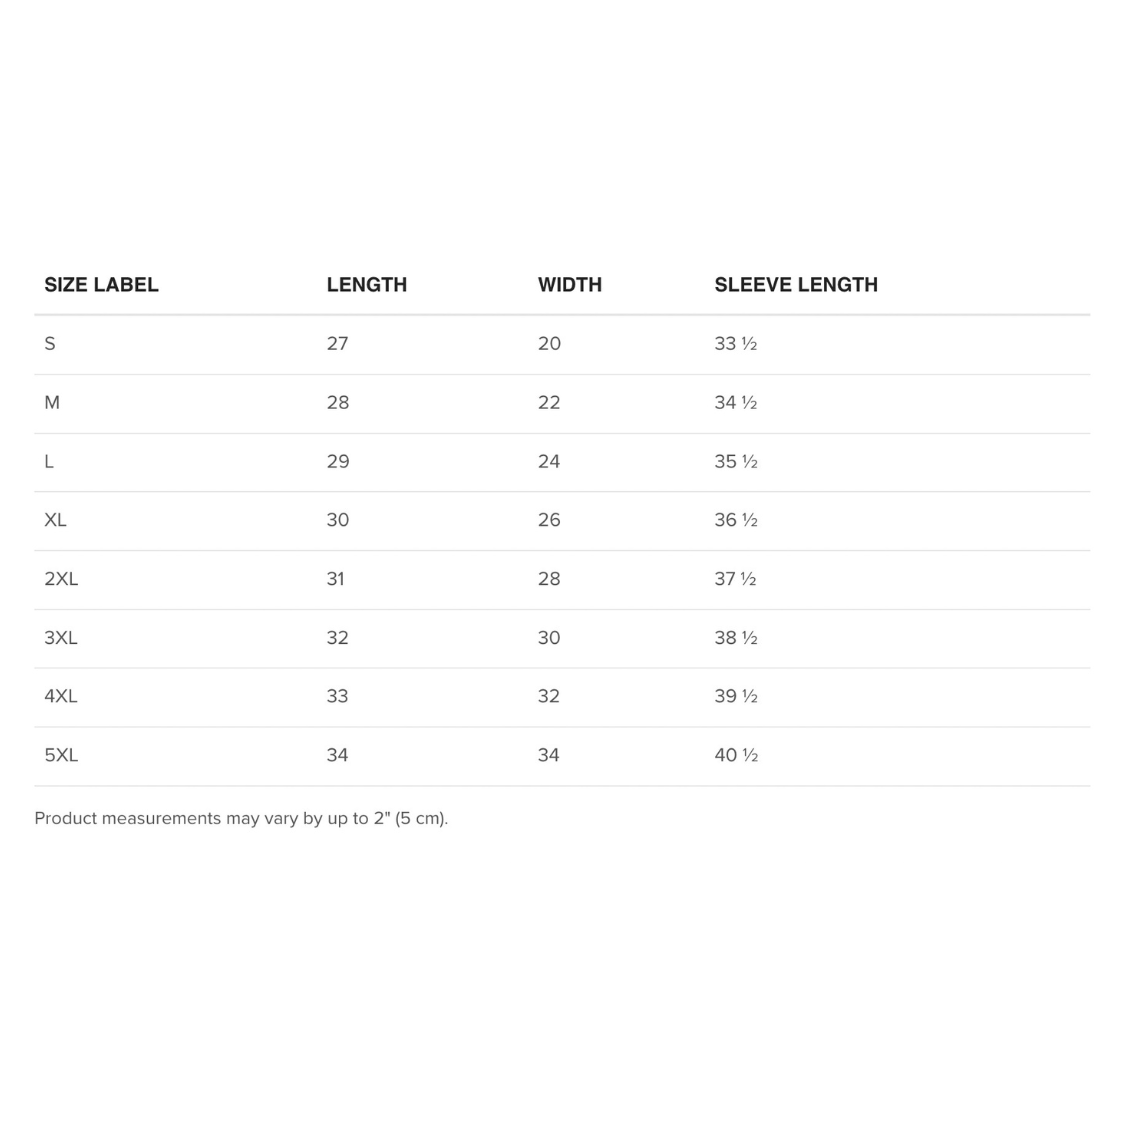1125x1125 pixels.
Task: Select the WIDTH column header
Action: click(569, 285)
